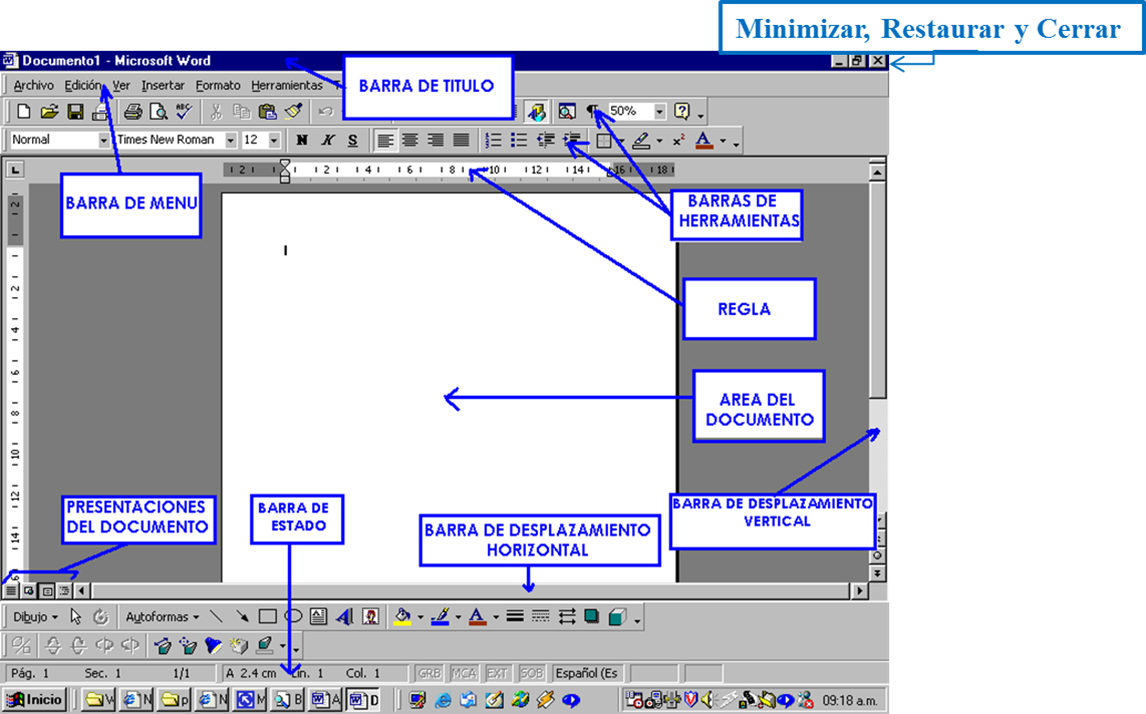Select the 3D effect icon

[x=617, y=615]
